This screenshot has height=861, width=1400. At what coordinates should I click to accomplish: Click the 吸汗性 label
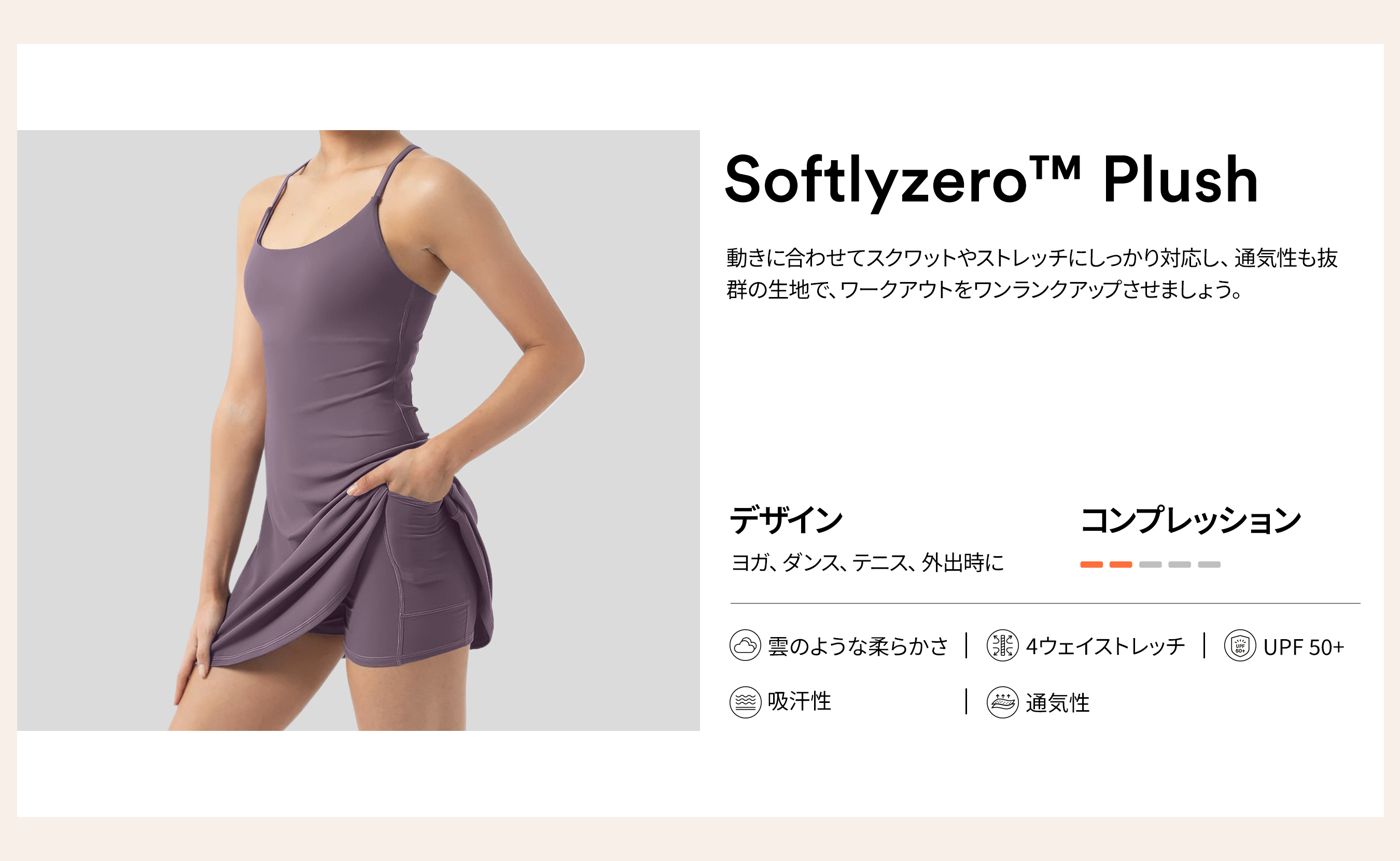click(799, 702)
